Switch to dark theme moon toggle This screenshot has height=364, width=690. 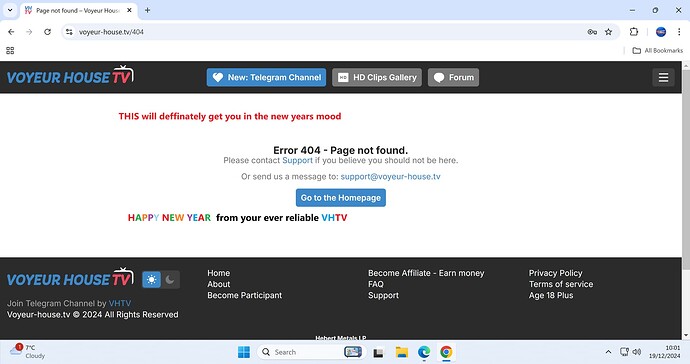coord(170,280)
